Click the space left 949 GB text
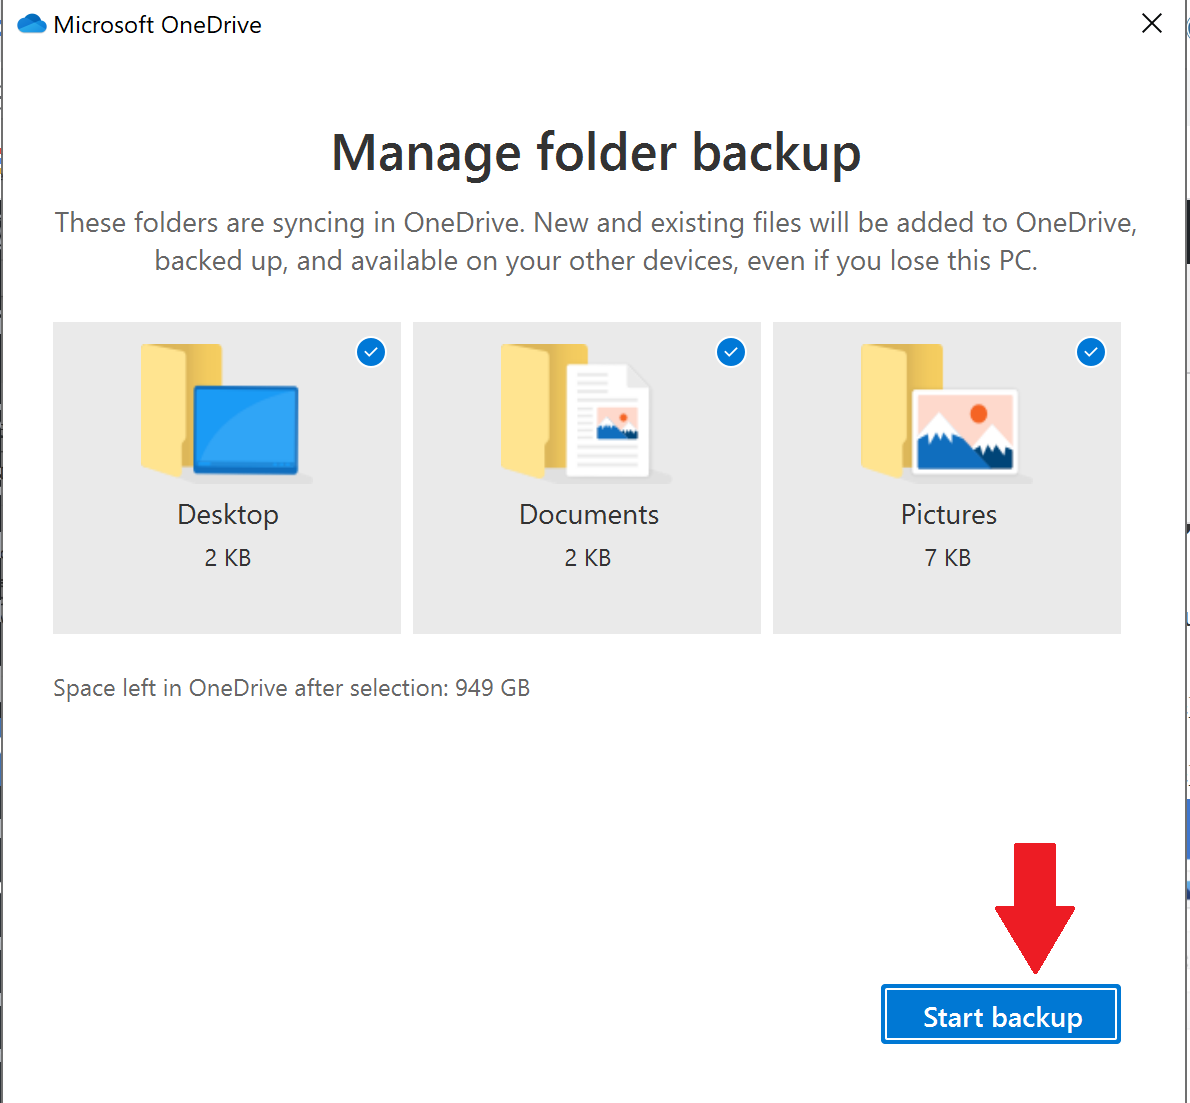This screenshot has height=1103, width=1190. coord(291,688)
